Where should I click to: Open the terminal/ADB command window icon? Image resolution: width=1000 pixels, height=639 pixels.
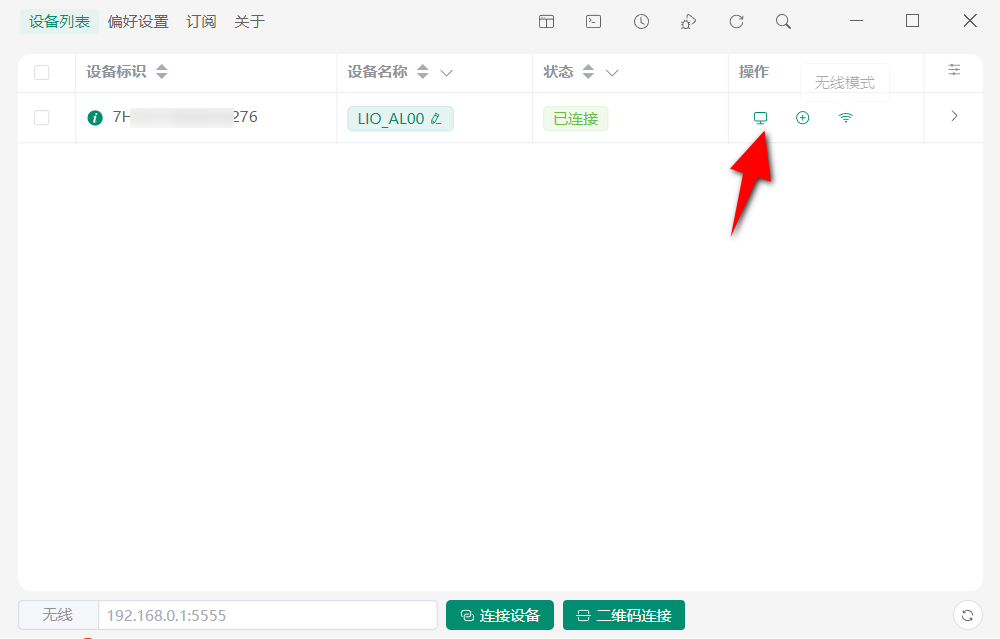point(593,20)
